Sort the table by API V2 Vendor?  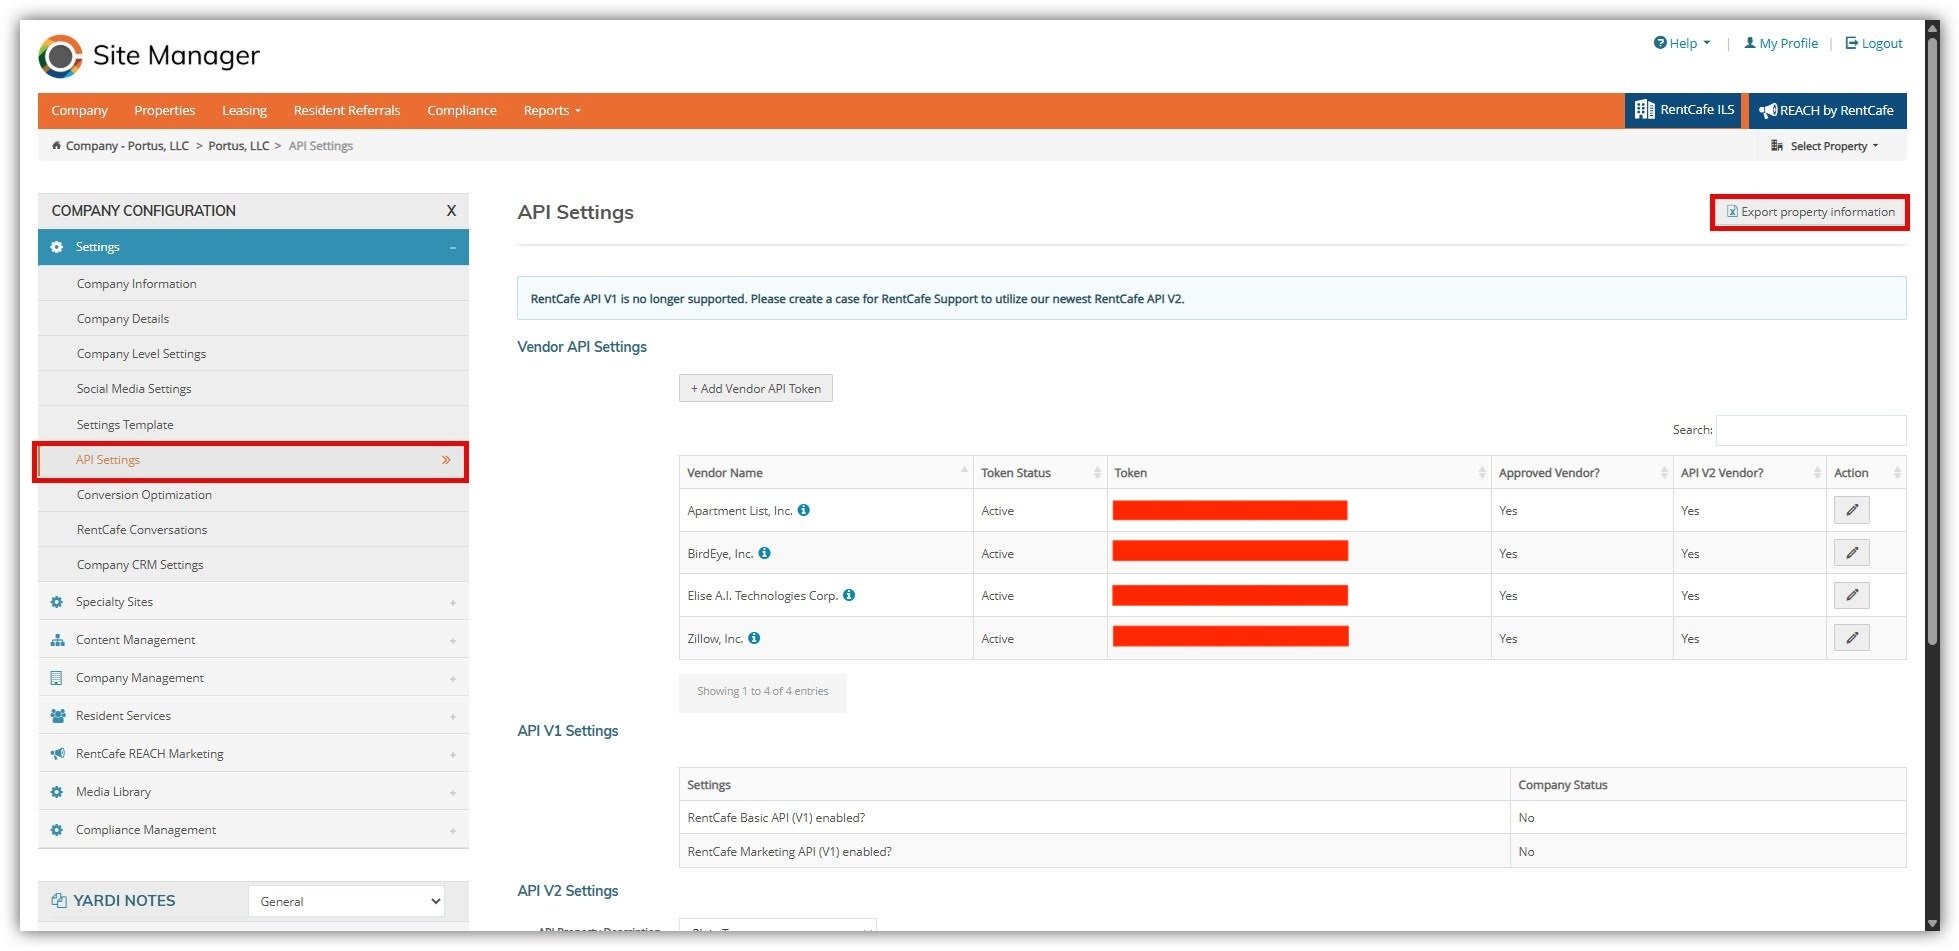[x=1750, y=472]
